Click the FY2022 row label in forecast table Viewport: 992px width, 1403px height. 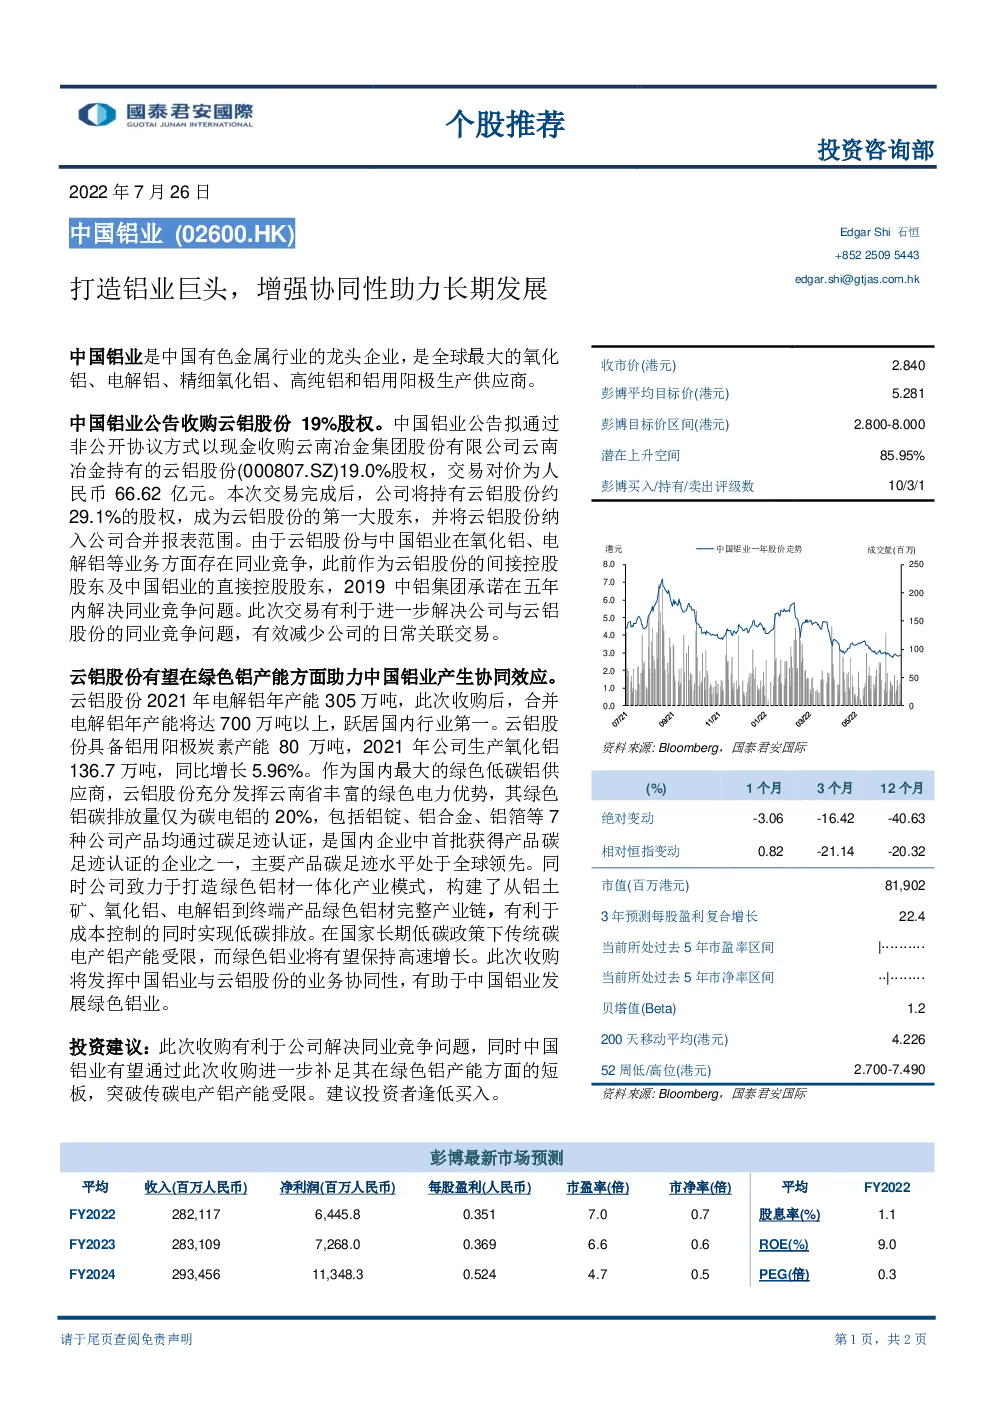pyautogui.click(x=92, y=1215)
